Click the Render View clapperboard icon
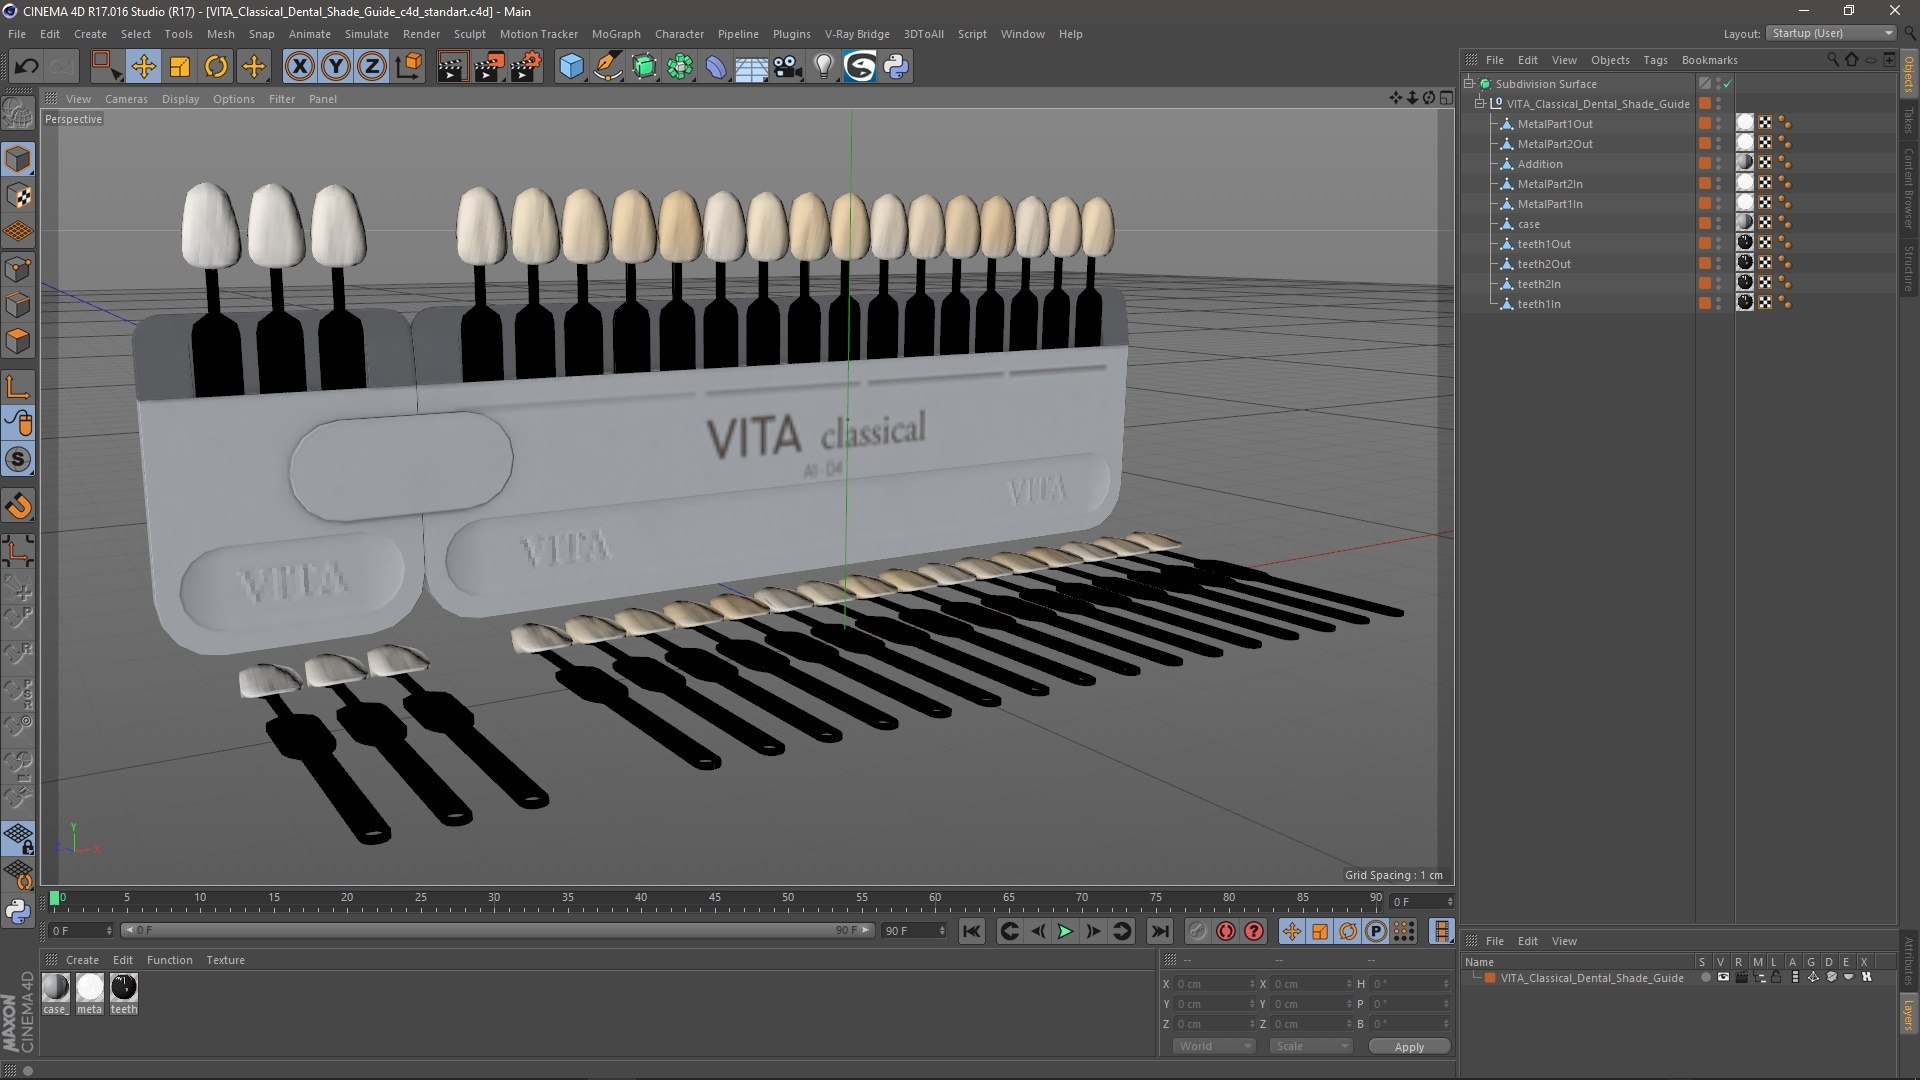Viewport: 1920px width, 1080px height. pos(452,67)
